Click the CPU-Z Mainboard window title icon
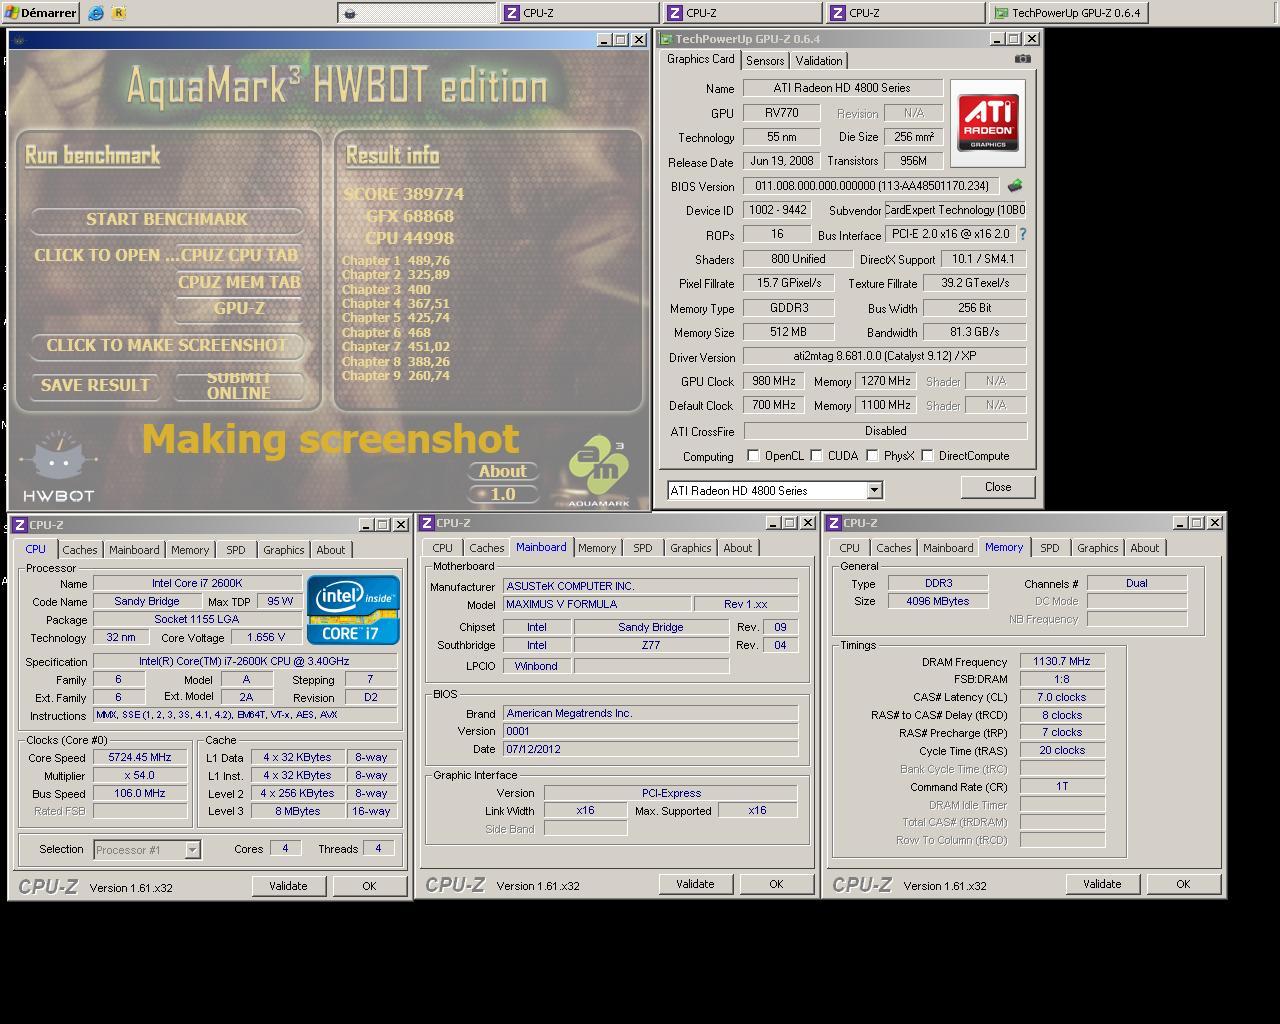1280x1024 pixels. click(x=427, y=523)
